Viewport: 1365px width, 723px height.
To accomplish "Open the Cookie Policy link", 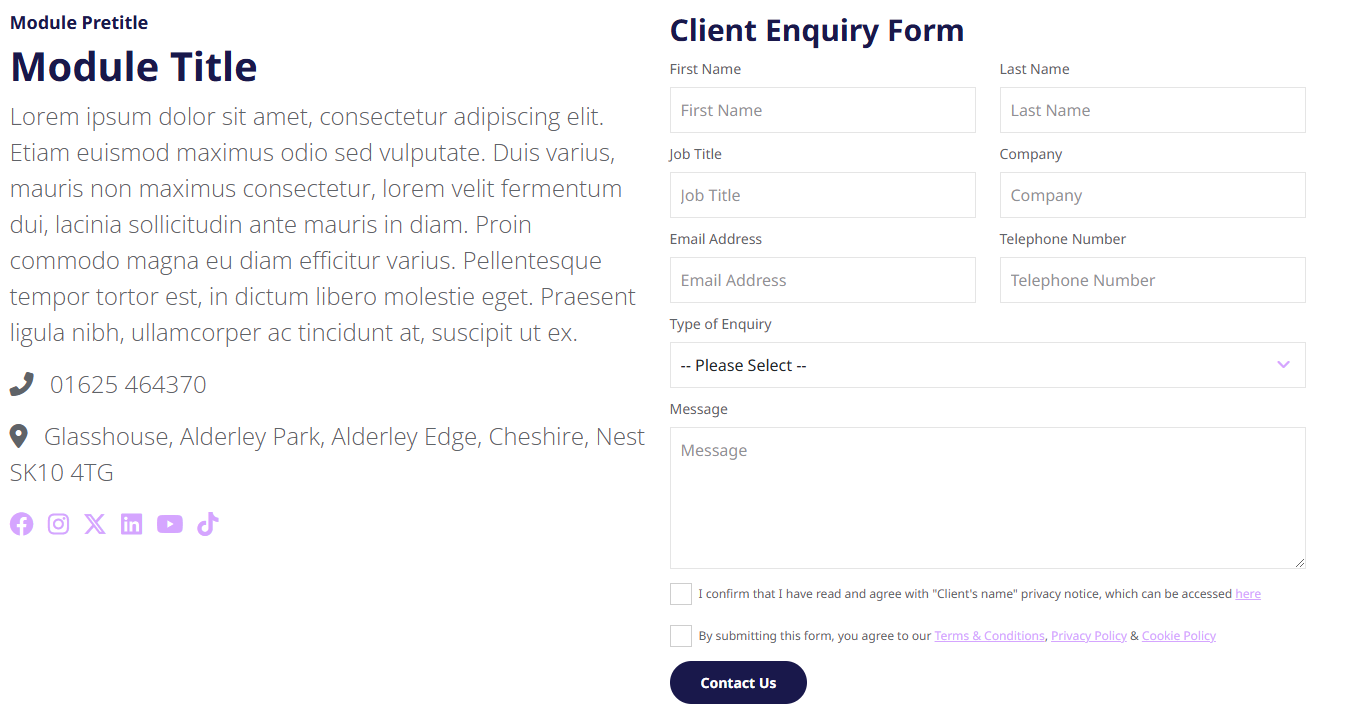I will tap(1179, 636).
